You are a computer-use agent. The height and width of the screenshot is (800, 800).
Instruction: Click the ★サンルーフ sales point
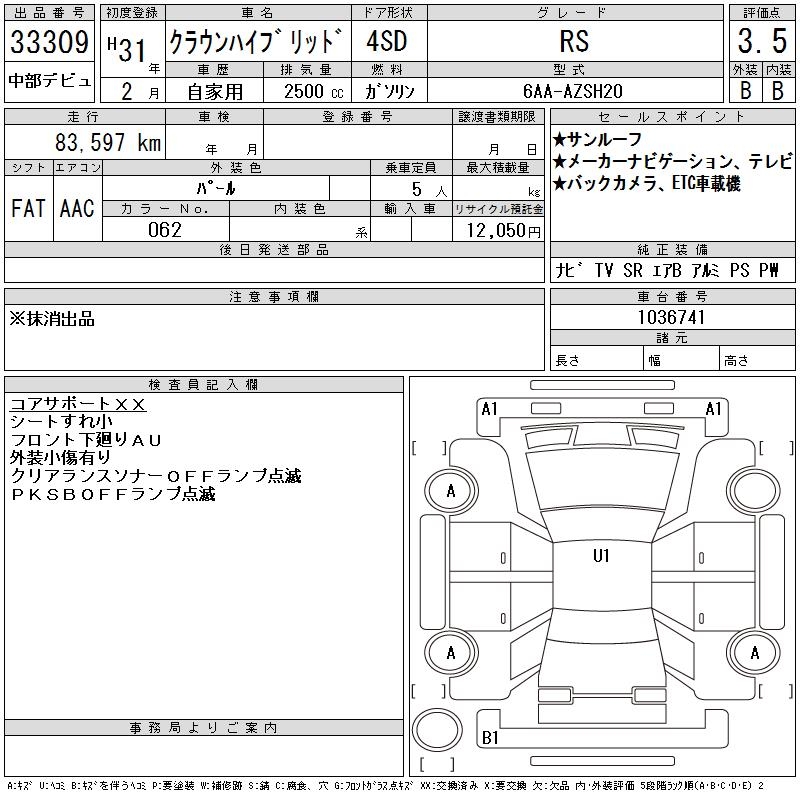pos(597,139)
